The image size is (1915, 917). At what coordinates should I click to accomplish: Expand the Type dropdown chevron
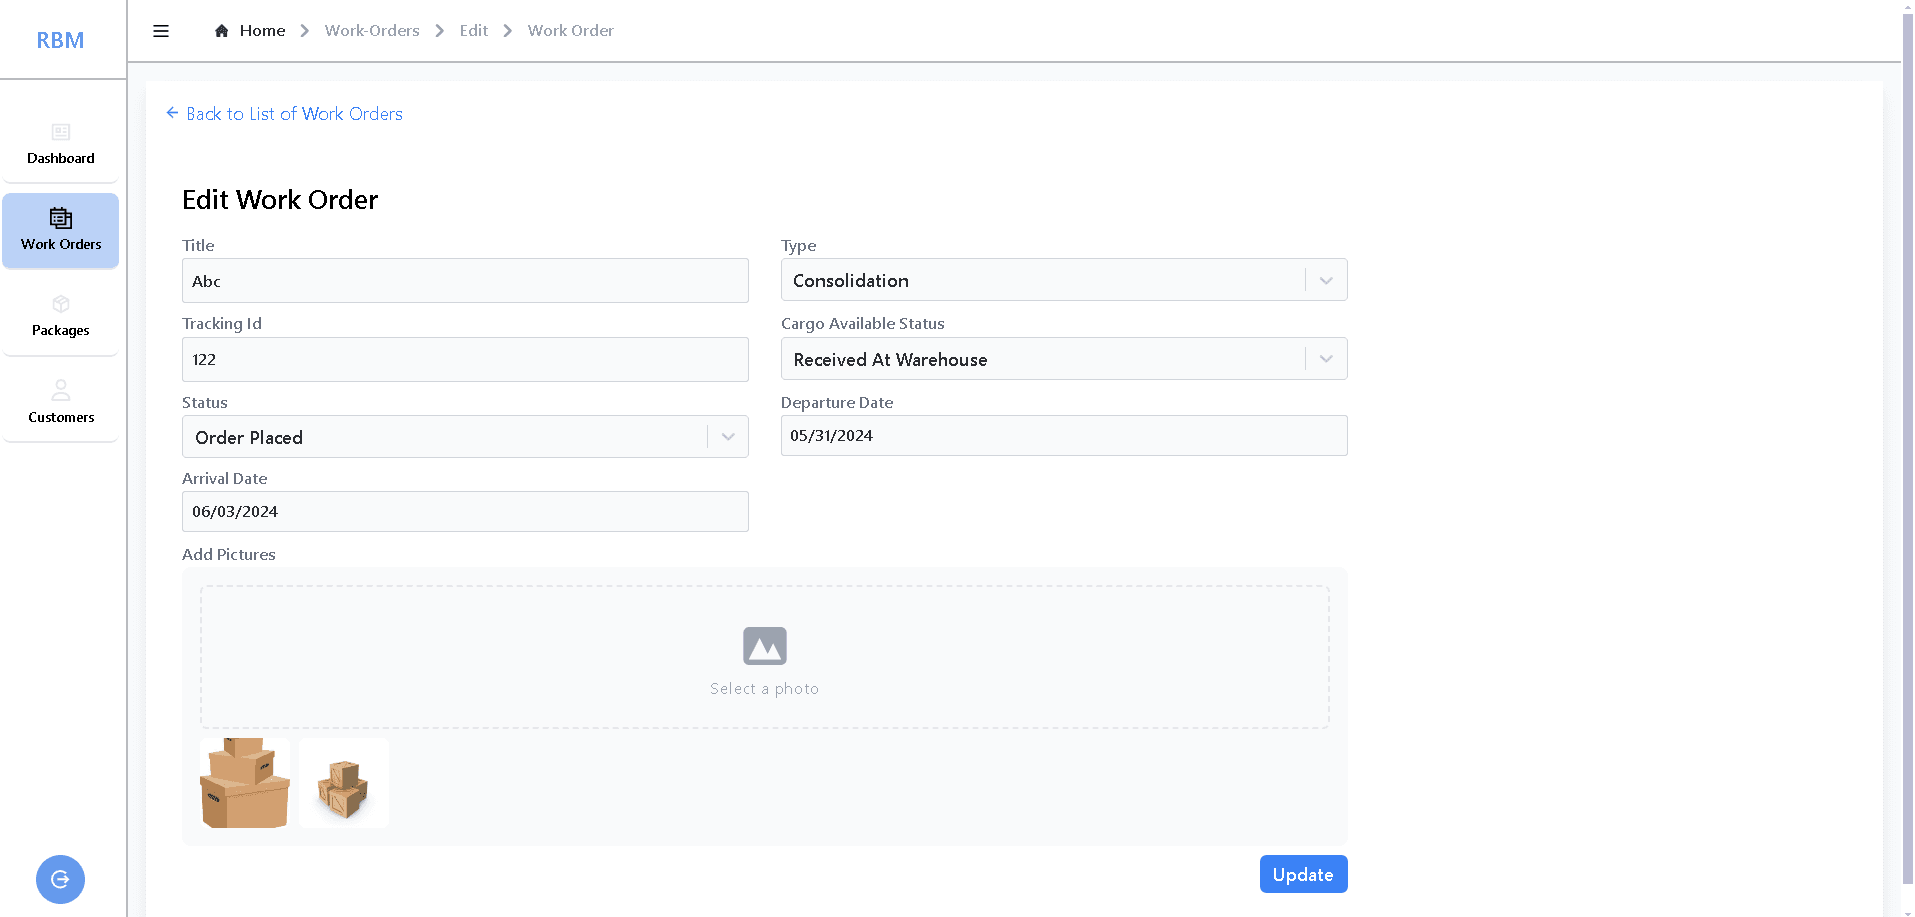click(x=1326, y=280)
